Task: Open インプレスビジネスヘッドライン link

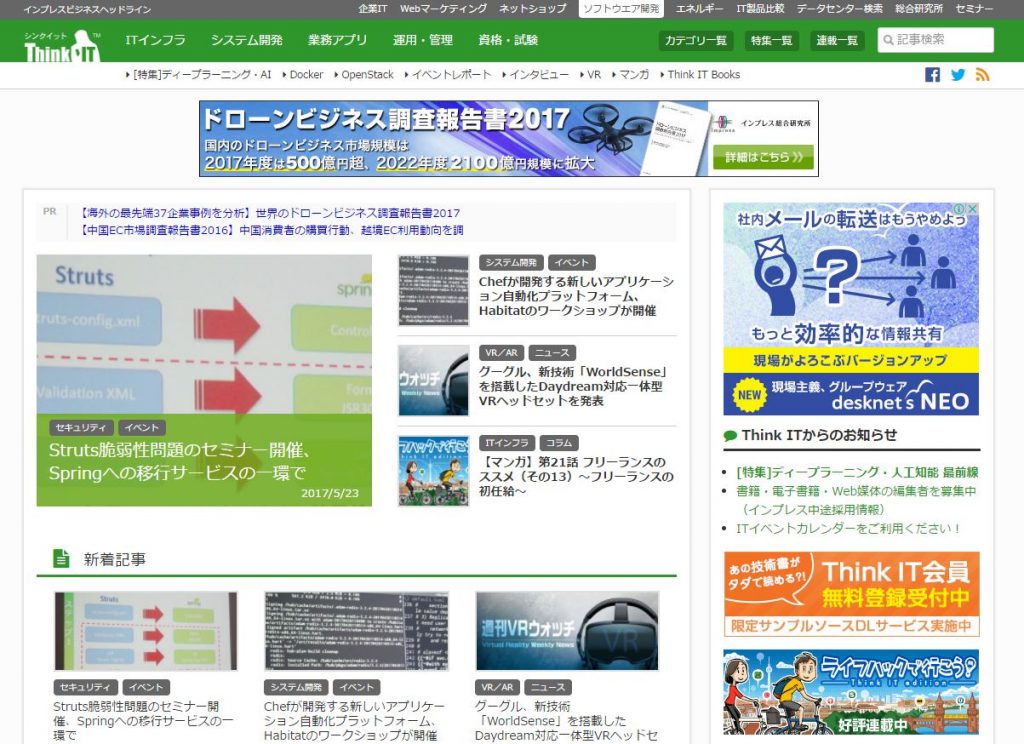Action: 87,10
